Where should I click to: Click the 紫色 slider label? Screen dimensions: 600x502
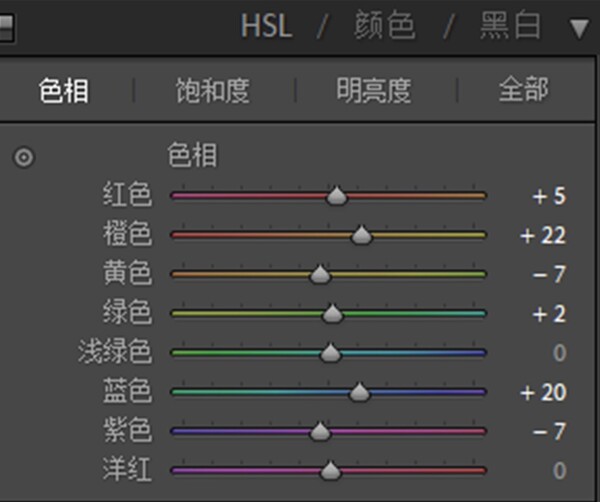(127, 430)
